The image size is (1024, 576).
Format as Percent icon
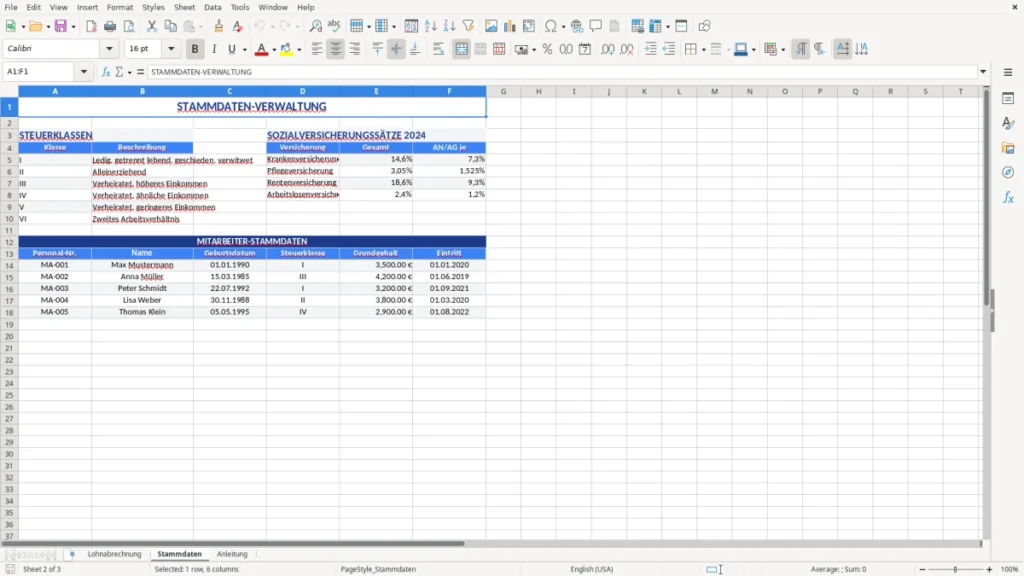(x=547, y=49)
